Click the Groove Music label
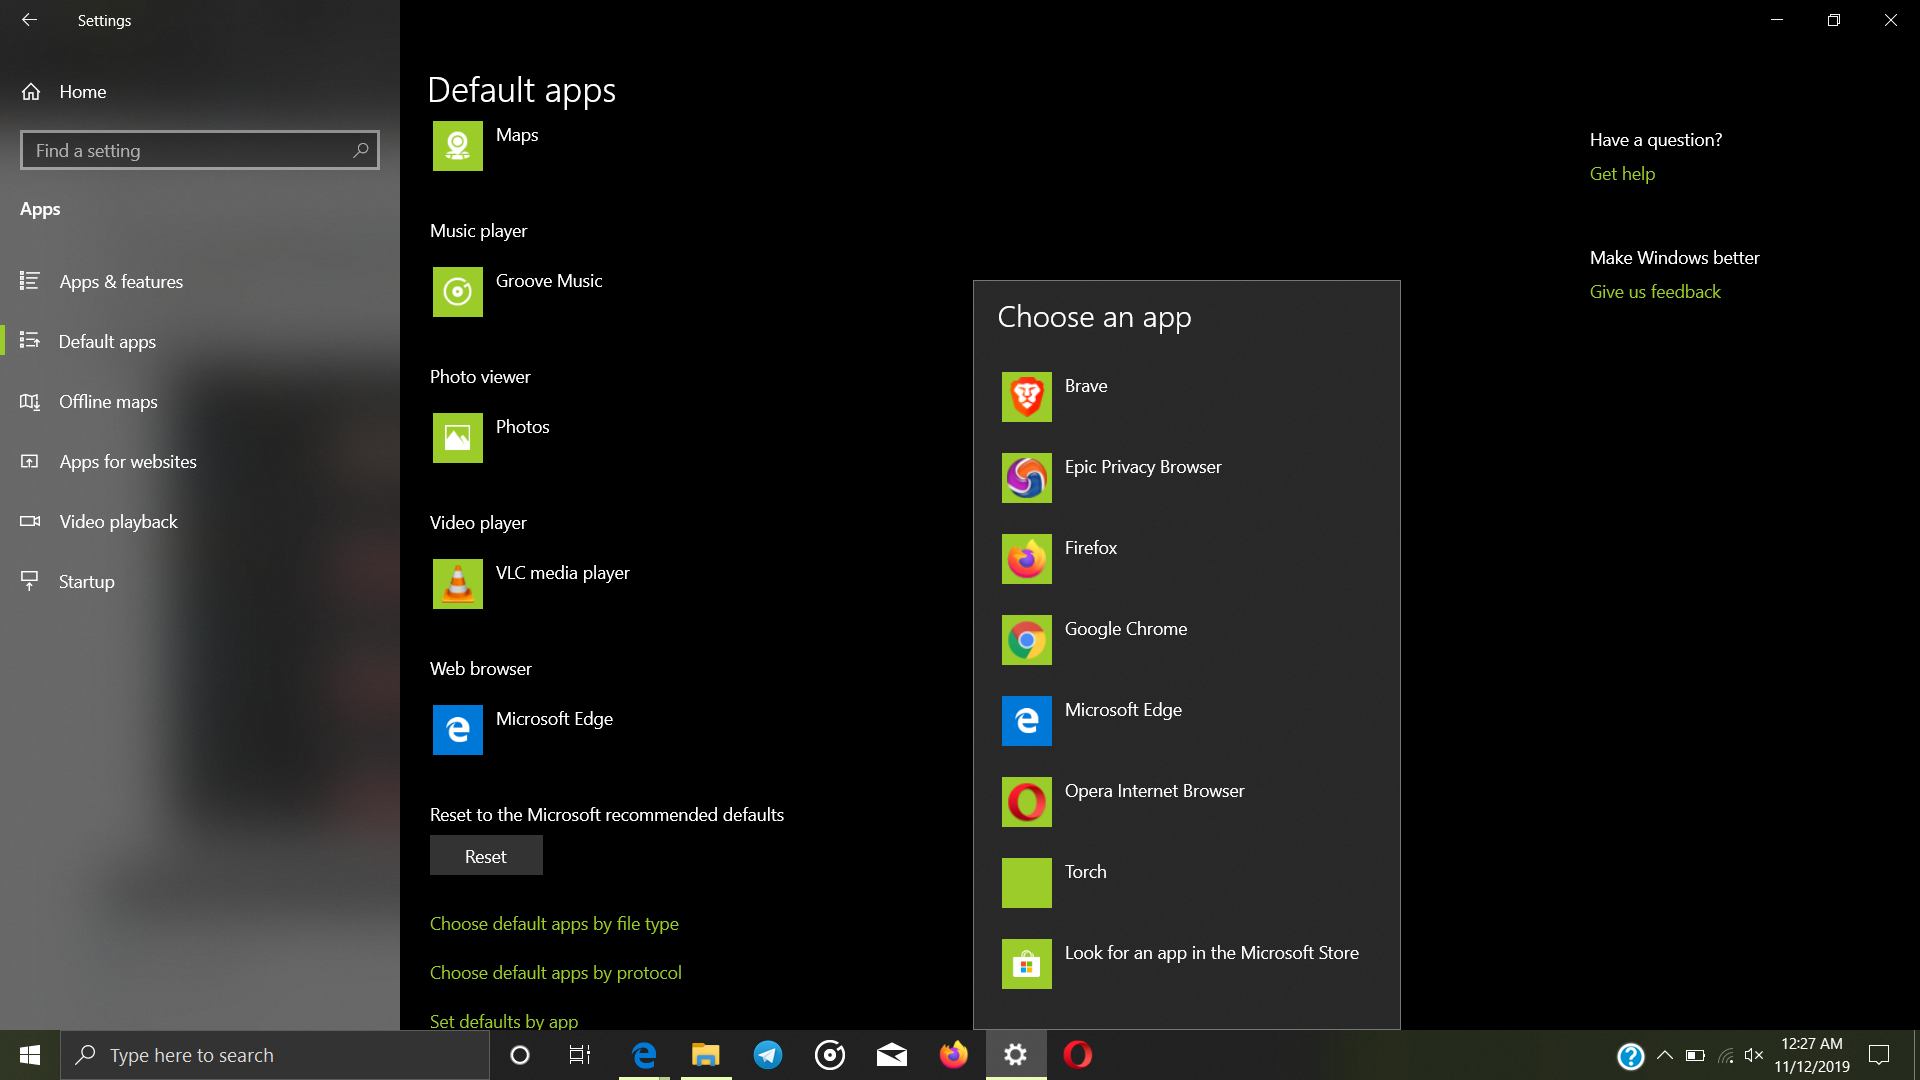The image size is (1920, 1080). coord(549,281)
